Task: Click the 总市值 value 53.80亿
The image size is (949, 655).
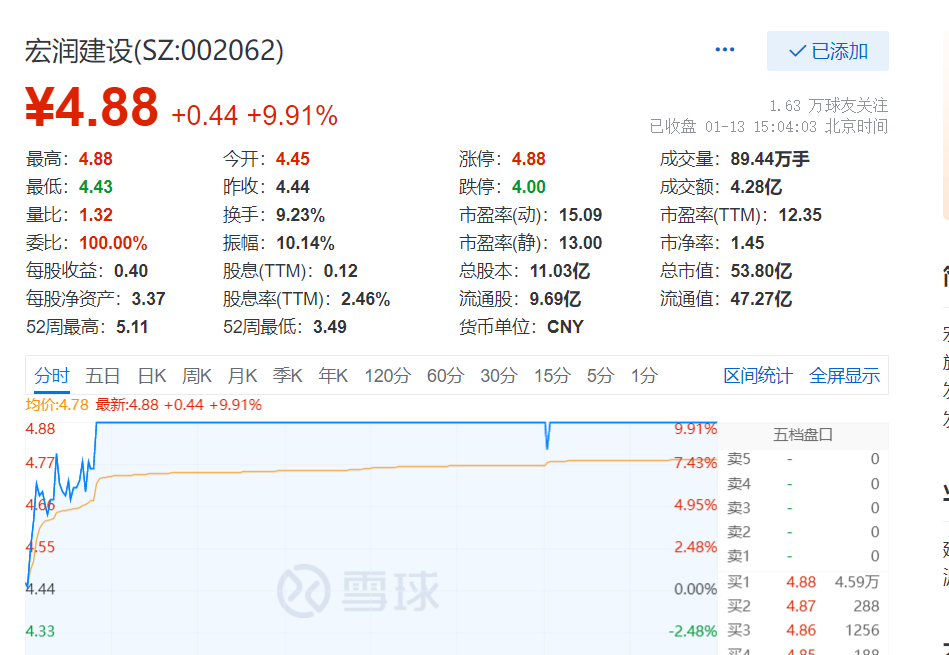Action: click(761, 271)
